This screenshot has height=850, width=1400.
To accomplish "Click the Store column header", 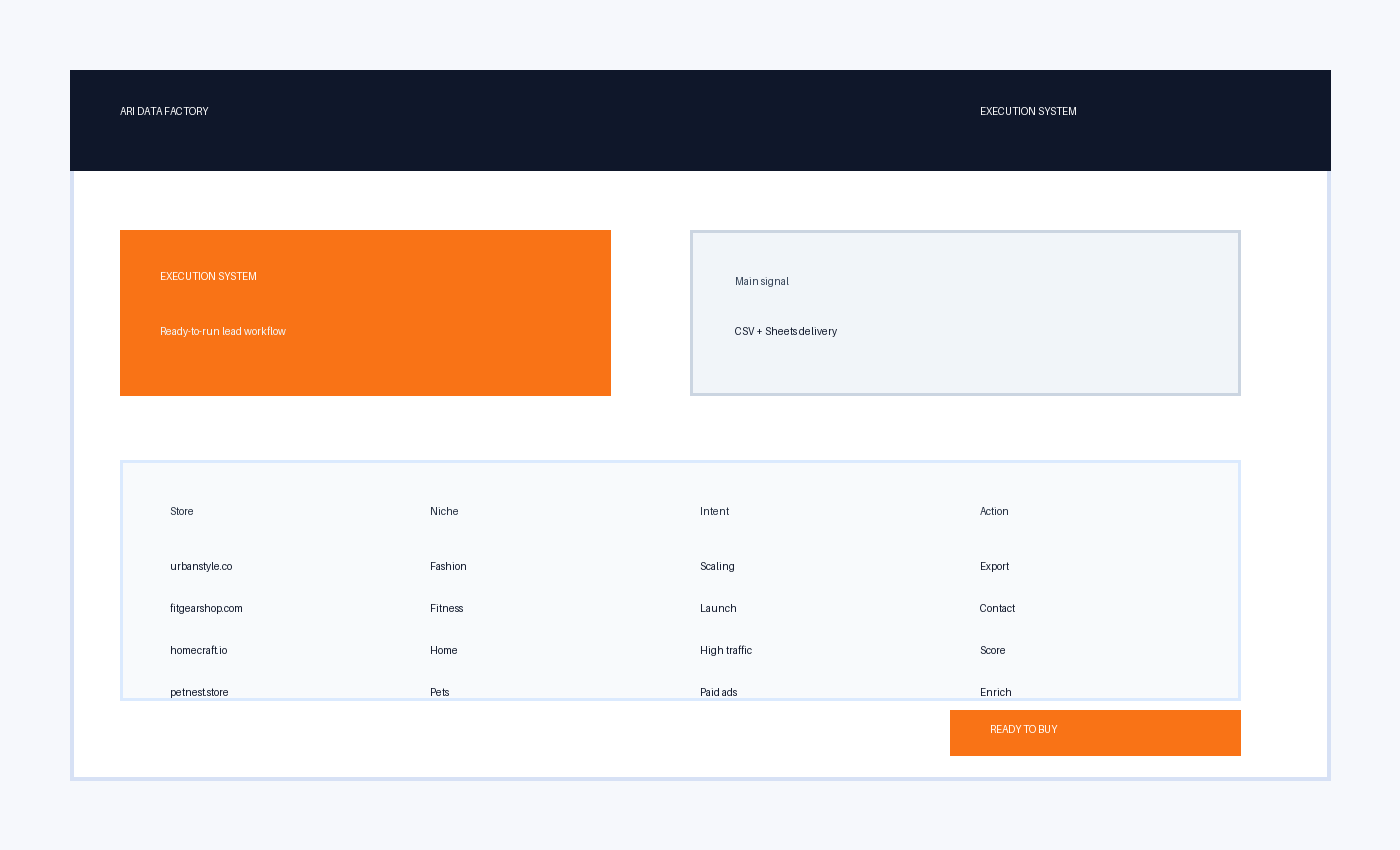I will coord(182,511).
